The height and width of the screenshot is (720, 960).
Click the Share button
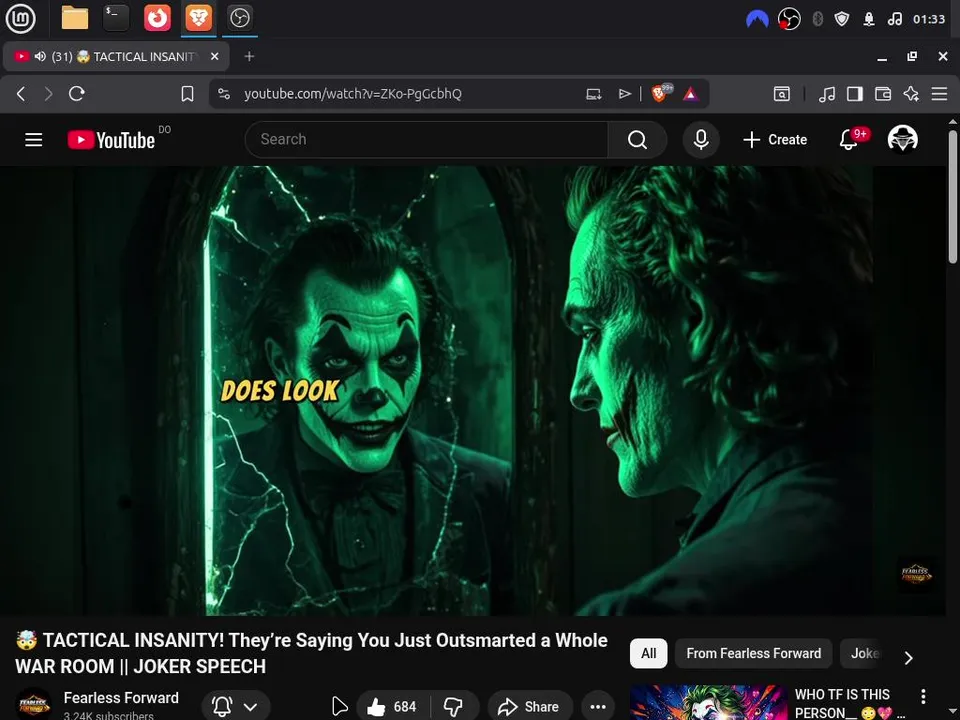pos(530,707)
